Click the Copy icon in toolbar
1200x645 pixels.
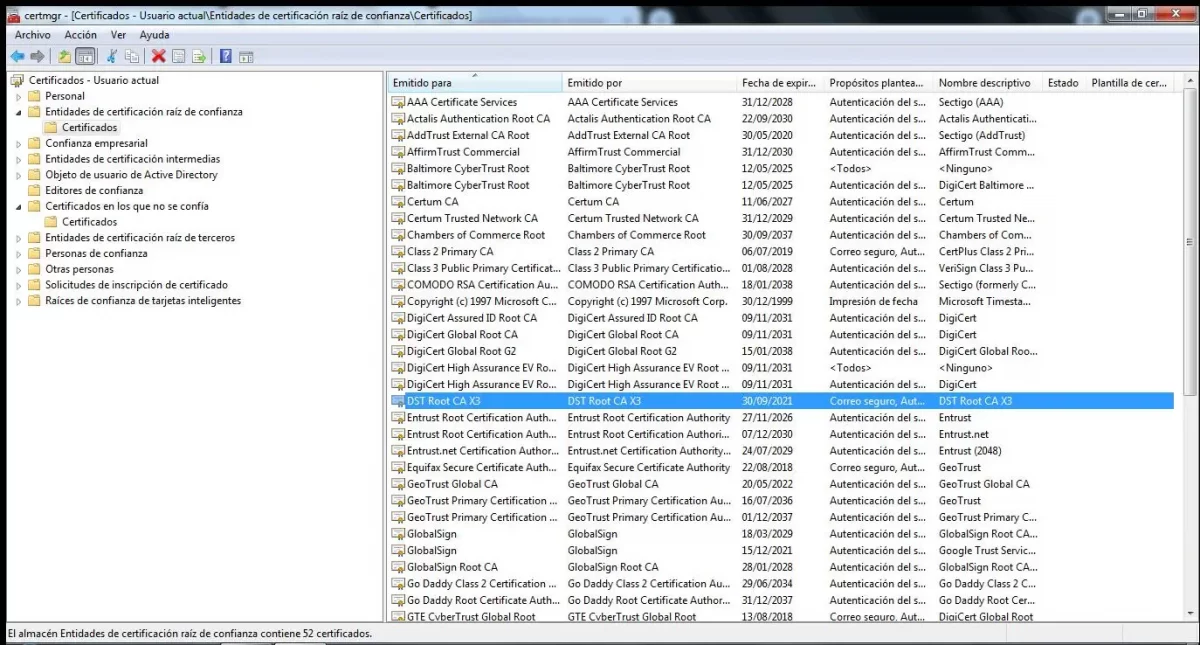132,56
